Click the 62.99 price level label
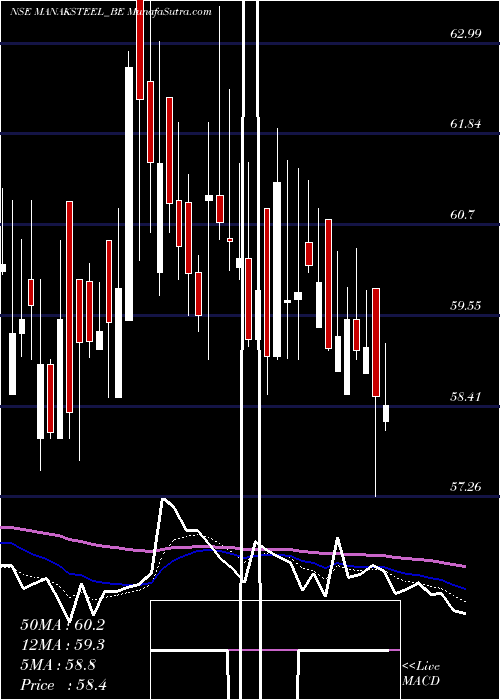500x700 pixels. [466, 34]
